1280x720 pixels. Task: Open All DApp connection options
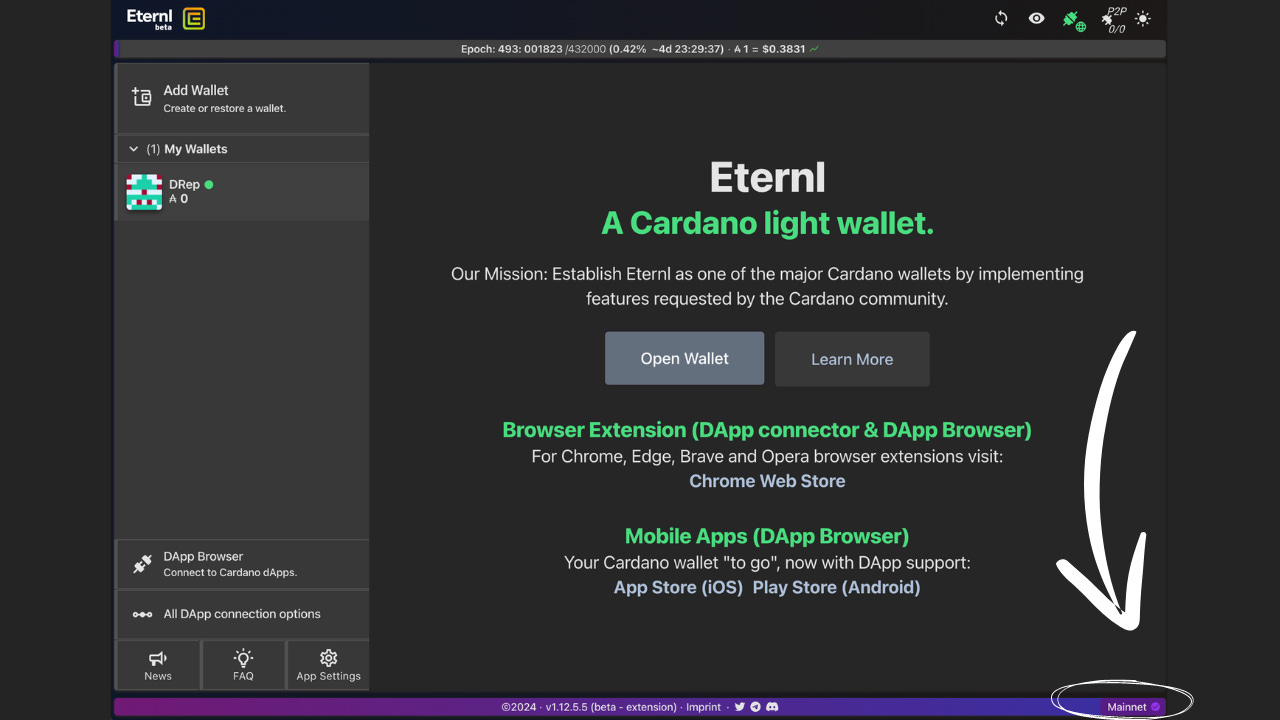(x=243, y=614)
